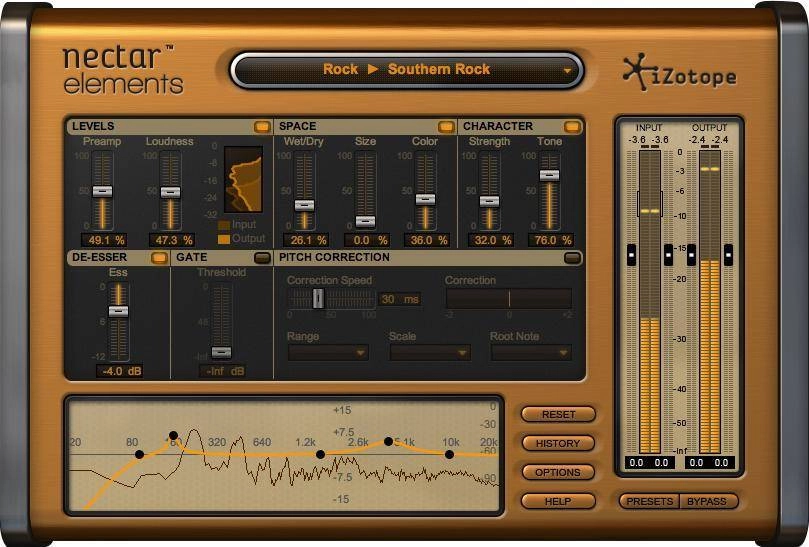
Task: Select the EQ node near 10k
Action: coord(449,454)
